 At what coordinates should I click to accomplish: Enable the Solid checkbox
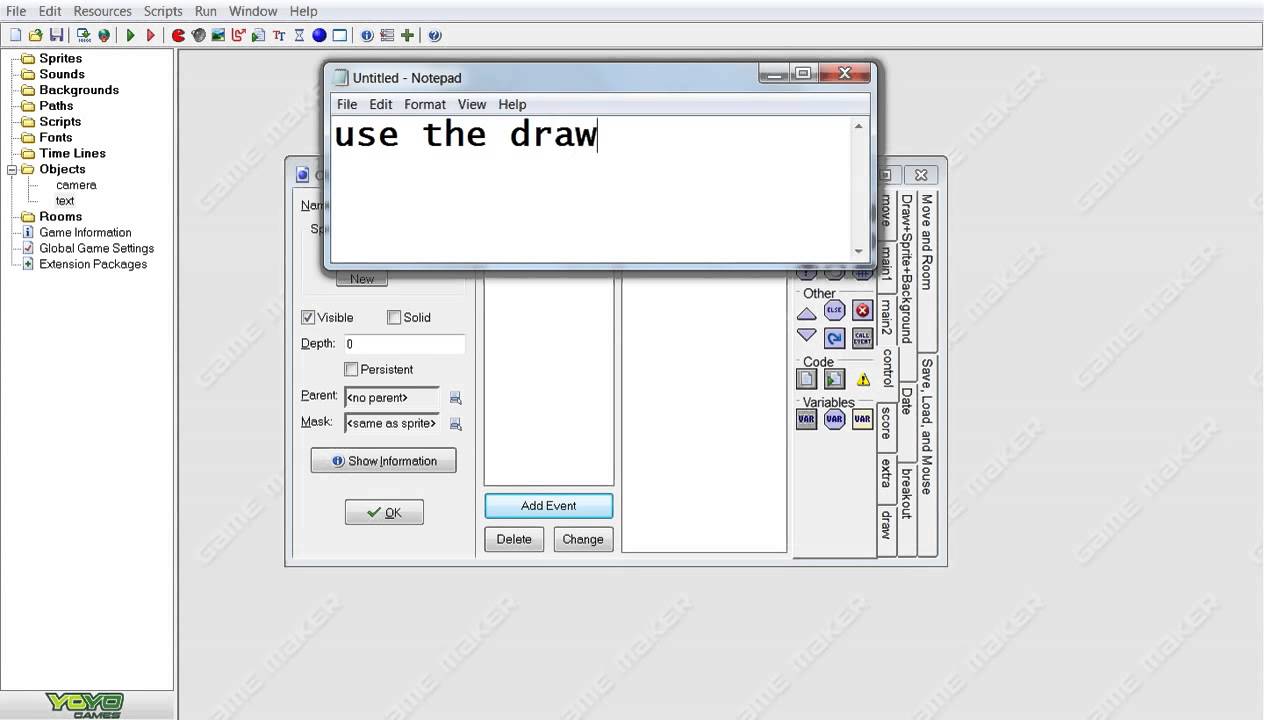[x=394, y=317]
